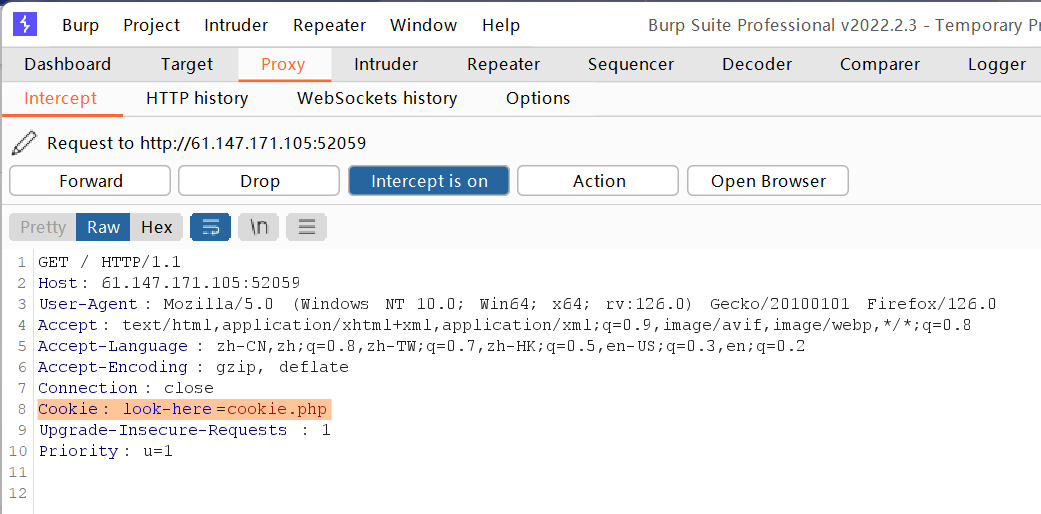Image resolution: width=1041 pixels, height=514 pixels.
Task: Click the cookie.php cookie value
Action: (277, 409)
